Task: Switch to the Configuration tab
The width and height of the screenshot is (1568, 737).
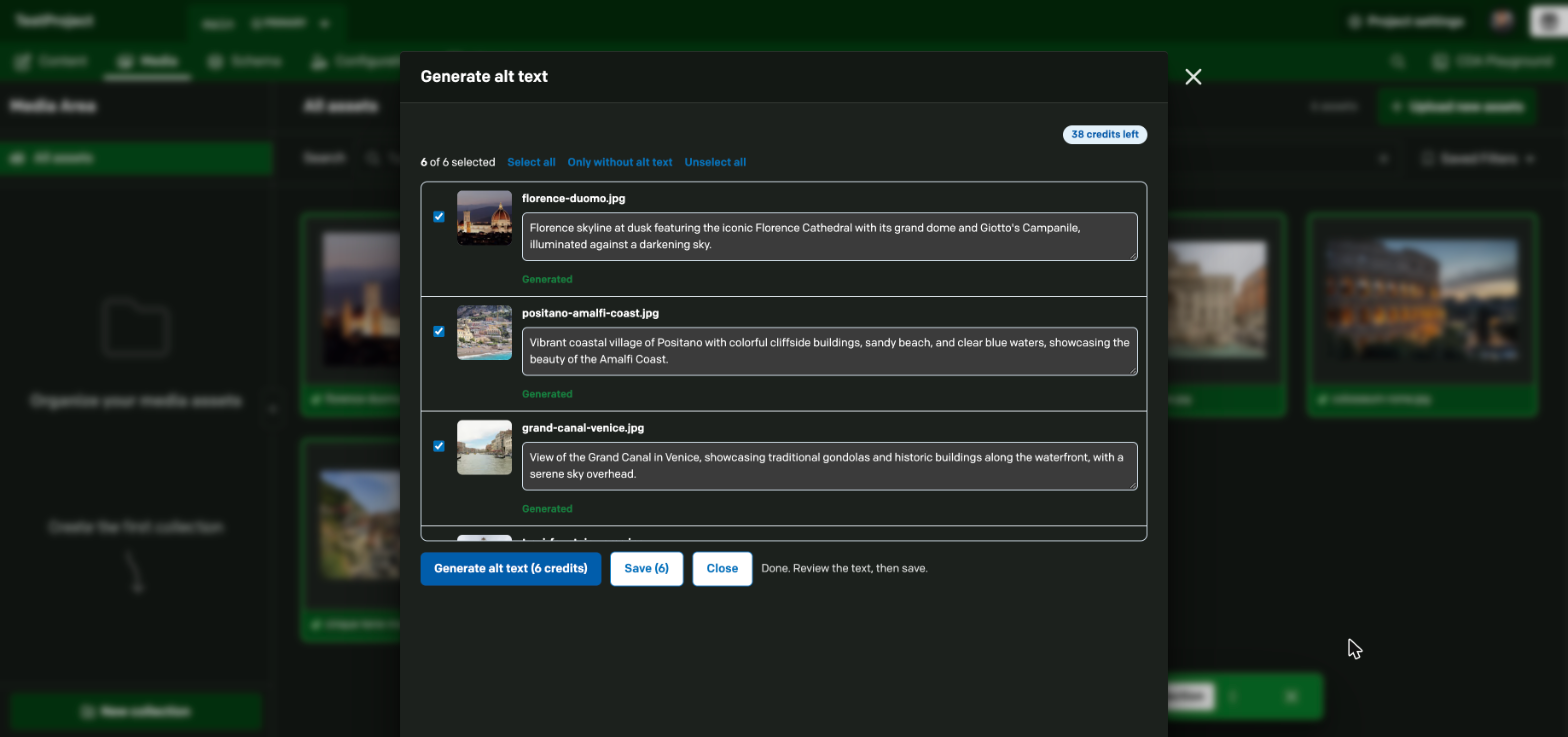Action: tap(355, 61)
